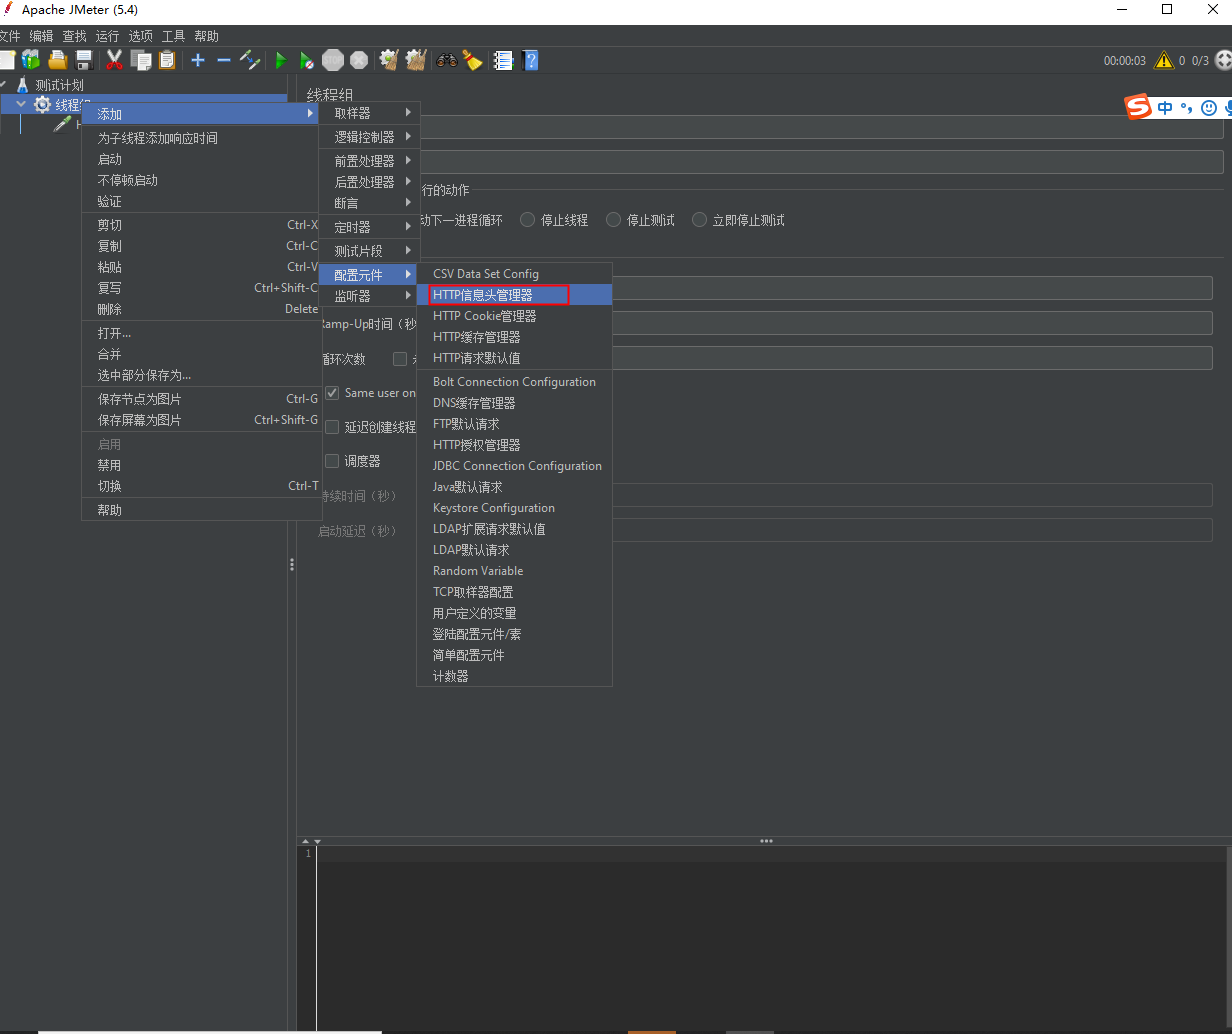This screenshot has width=1232, height=1034.
Task: Click the blue plus Expand All icon
Action: pos(198,61)
